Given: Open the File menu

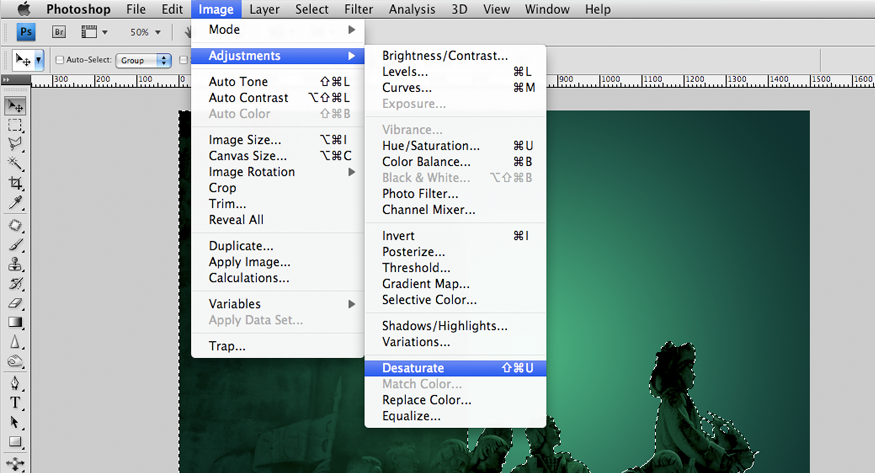Looking at the screenshot, I should [x=136, y=9].
